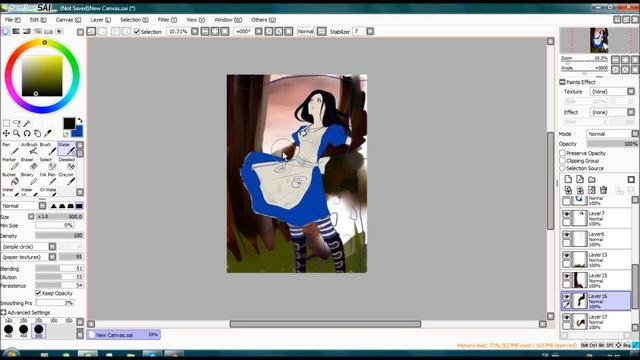Select the Hand pan tool
Viewport: 640px width, 360px height.
[x=37, y=133]
